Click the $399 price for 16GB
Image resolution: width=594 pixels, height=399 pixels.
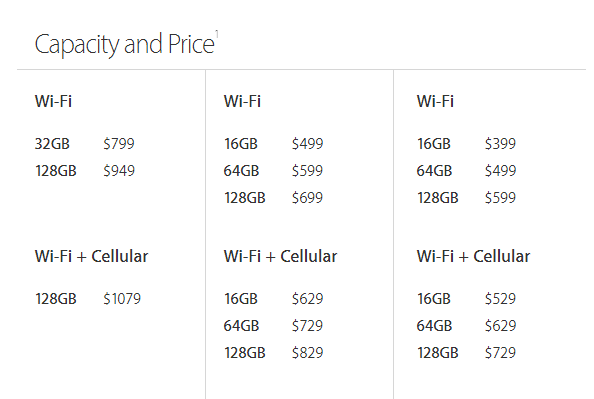pos(500,144)
